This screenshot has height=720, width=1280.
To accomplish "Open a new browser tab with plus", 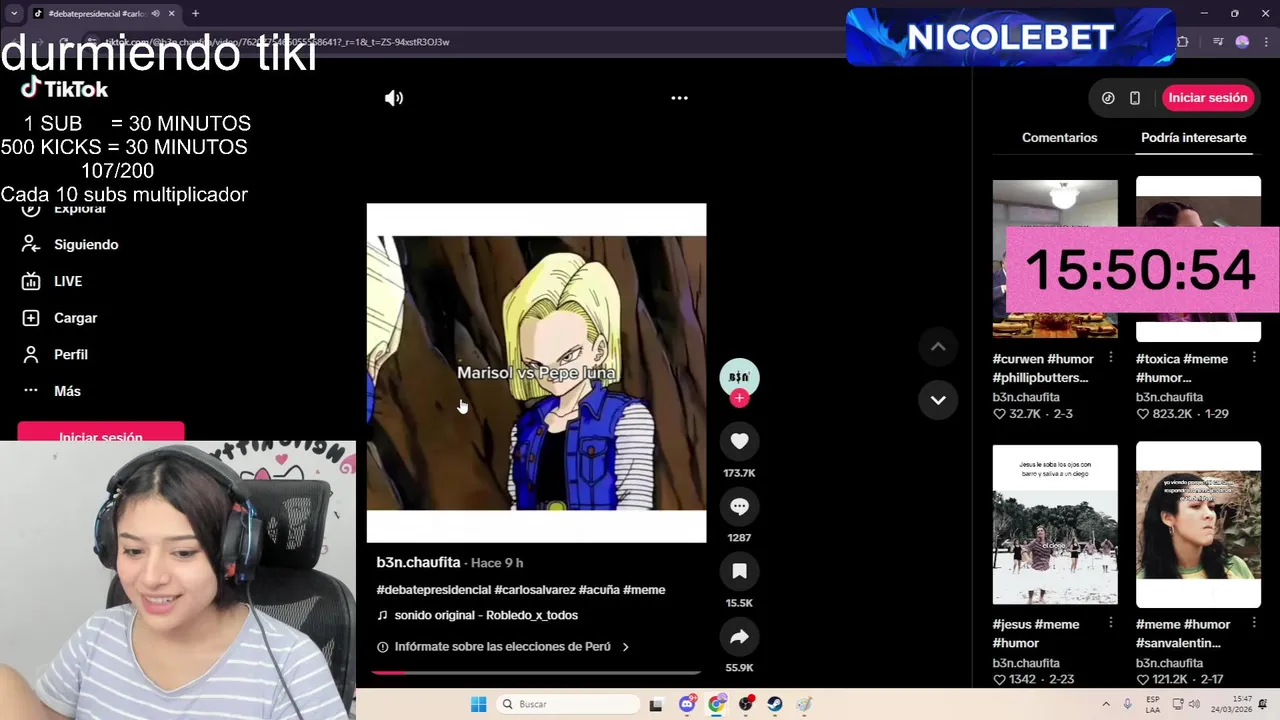I will [x=195, y=14].
